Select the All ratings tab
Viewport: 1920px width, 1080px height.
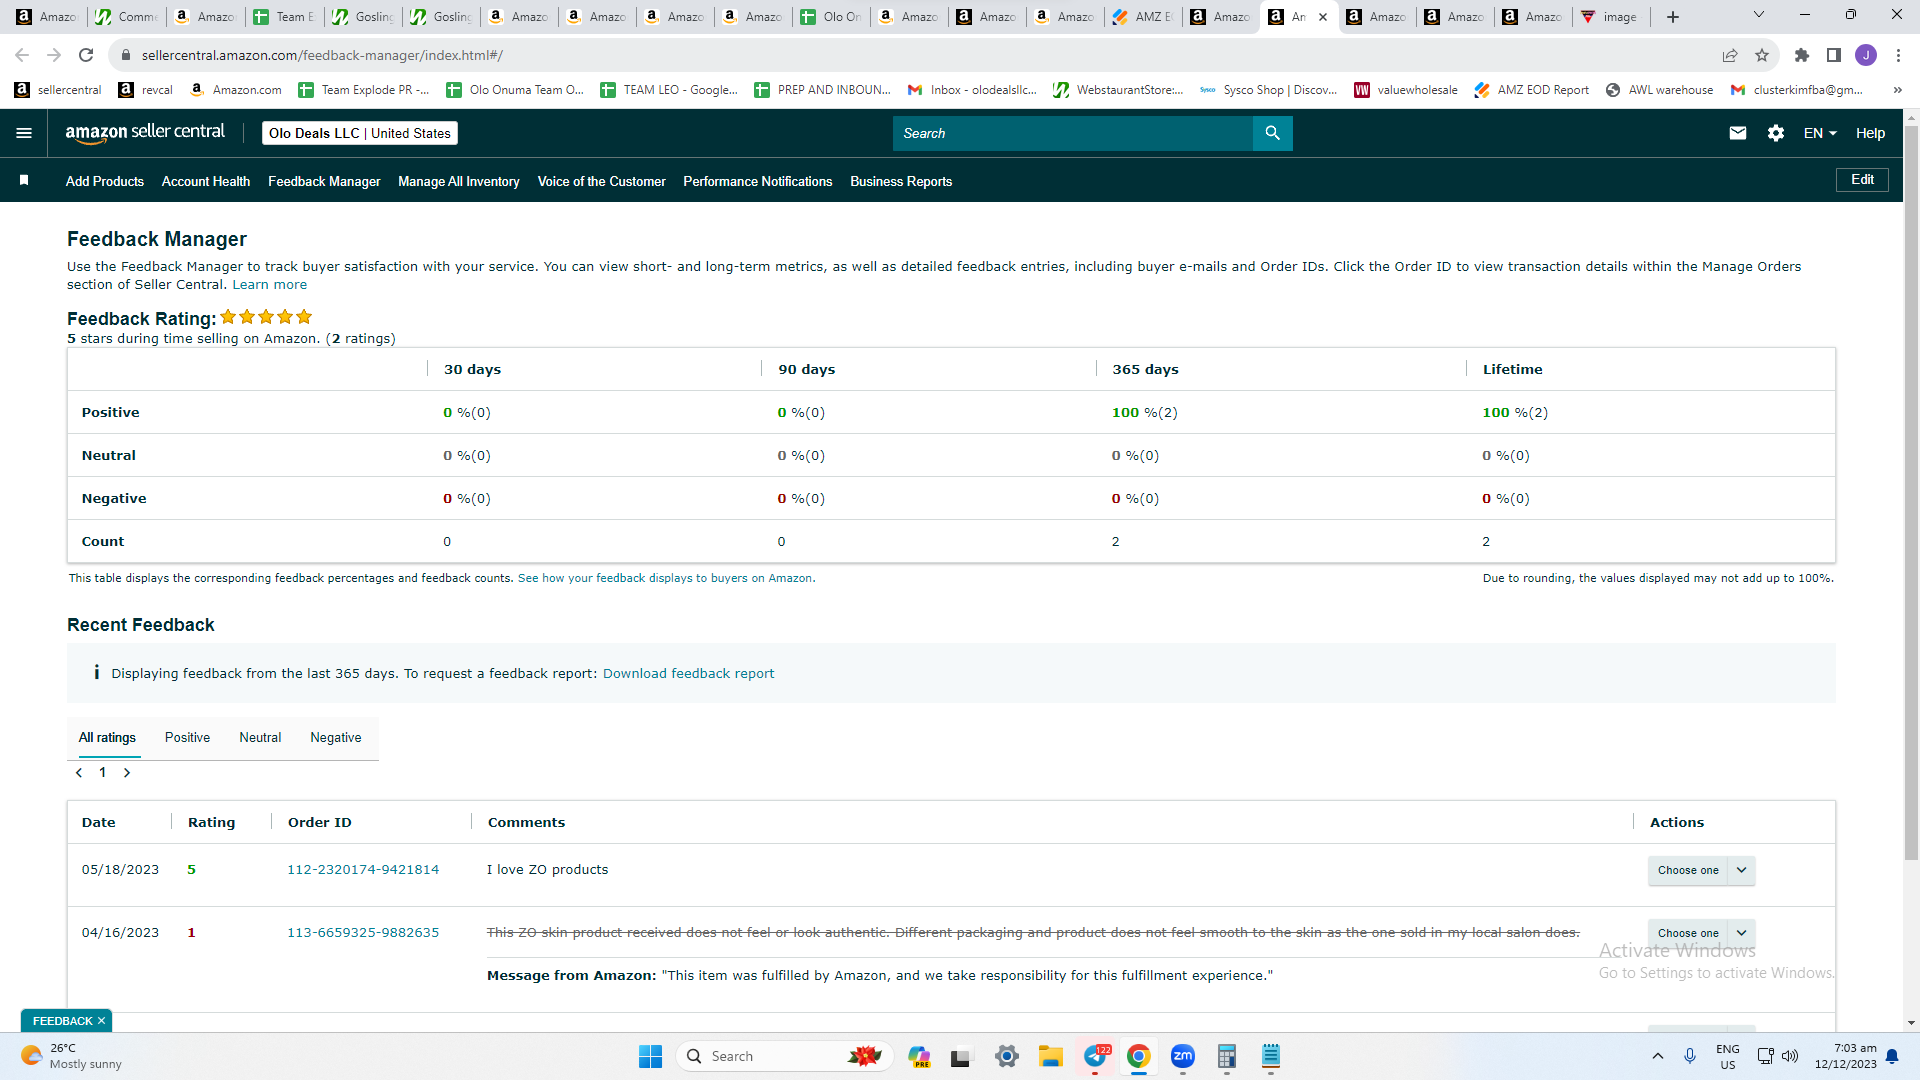pyautogui.click(x=107, y=738)
